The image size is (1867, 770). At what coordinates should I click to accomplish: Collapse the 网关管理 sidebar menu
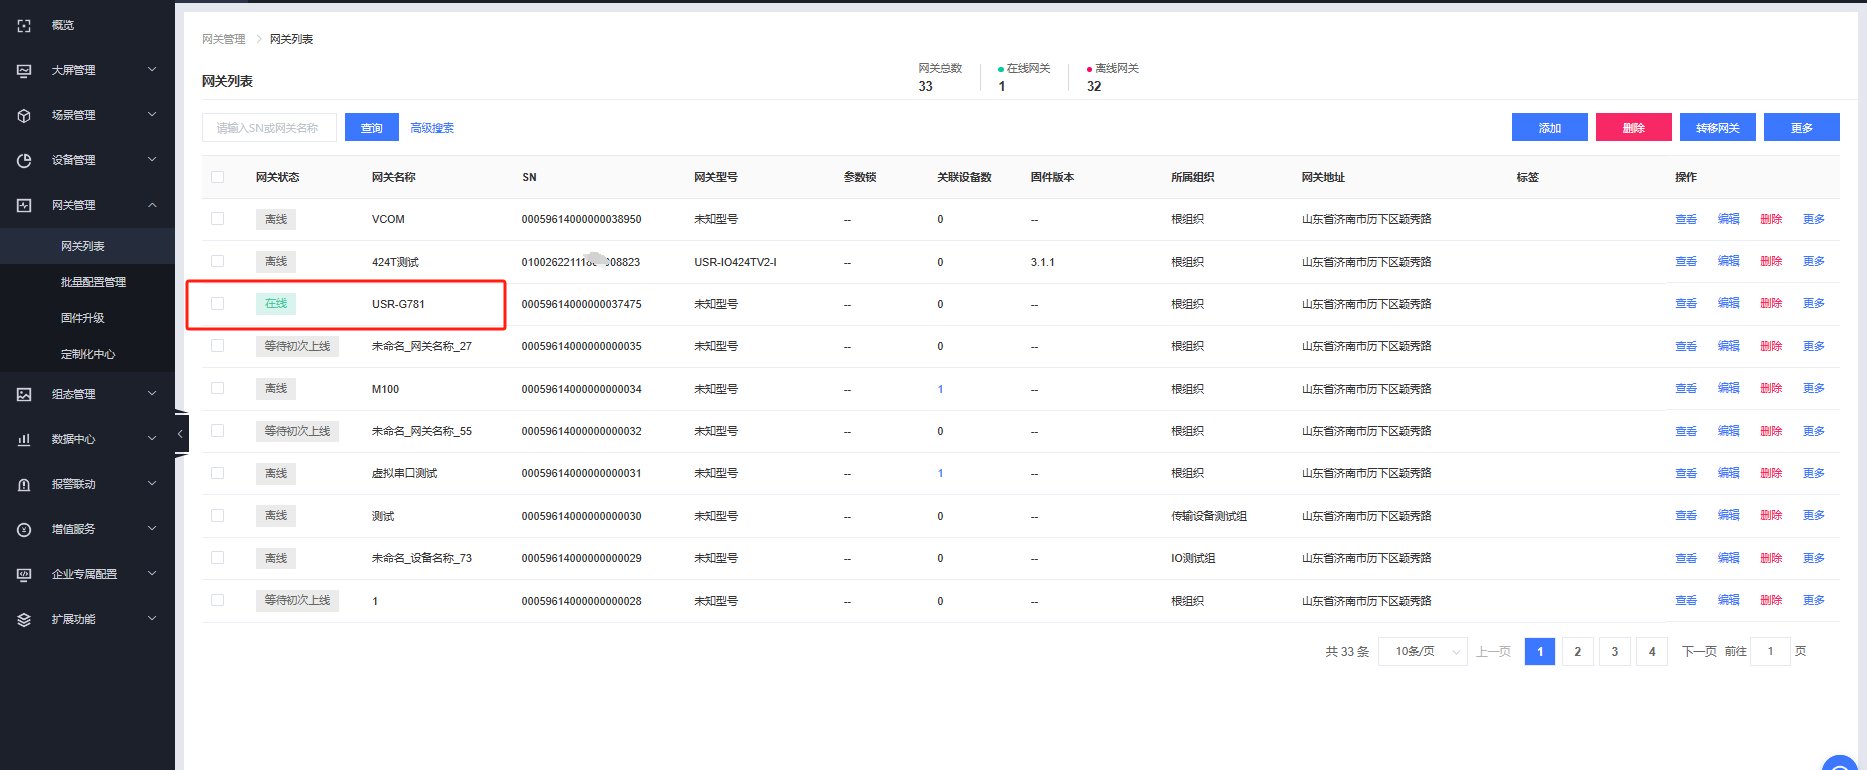coord(152,205)
